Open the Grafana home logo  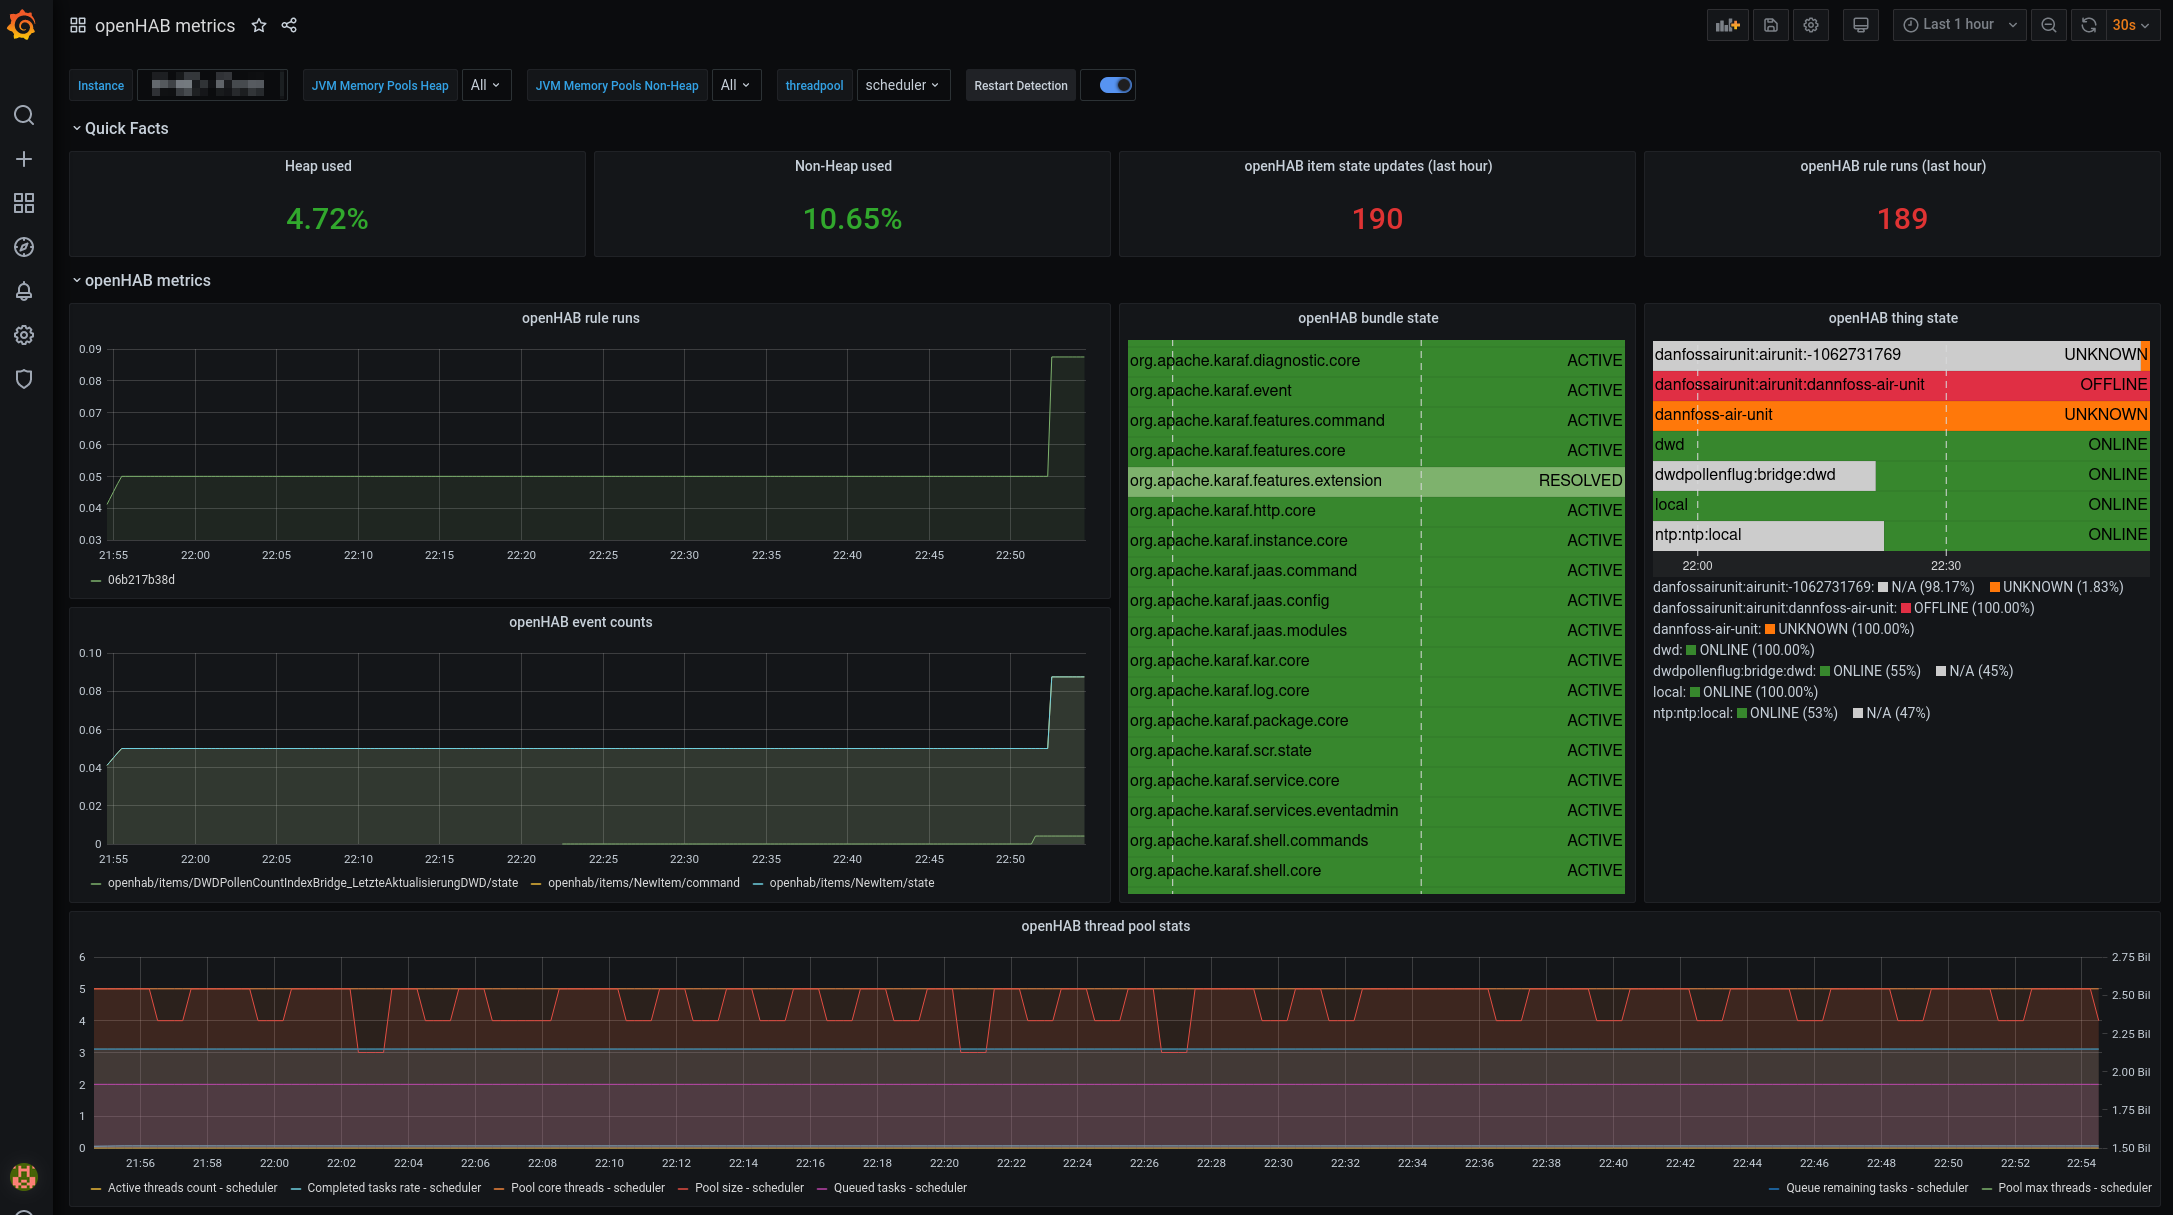coord(22,25)
